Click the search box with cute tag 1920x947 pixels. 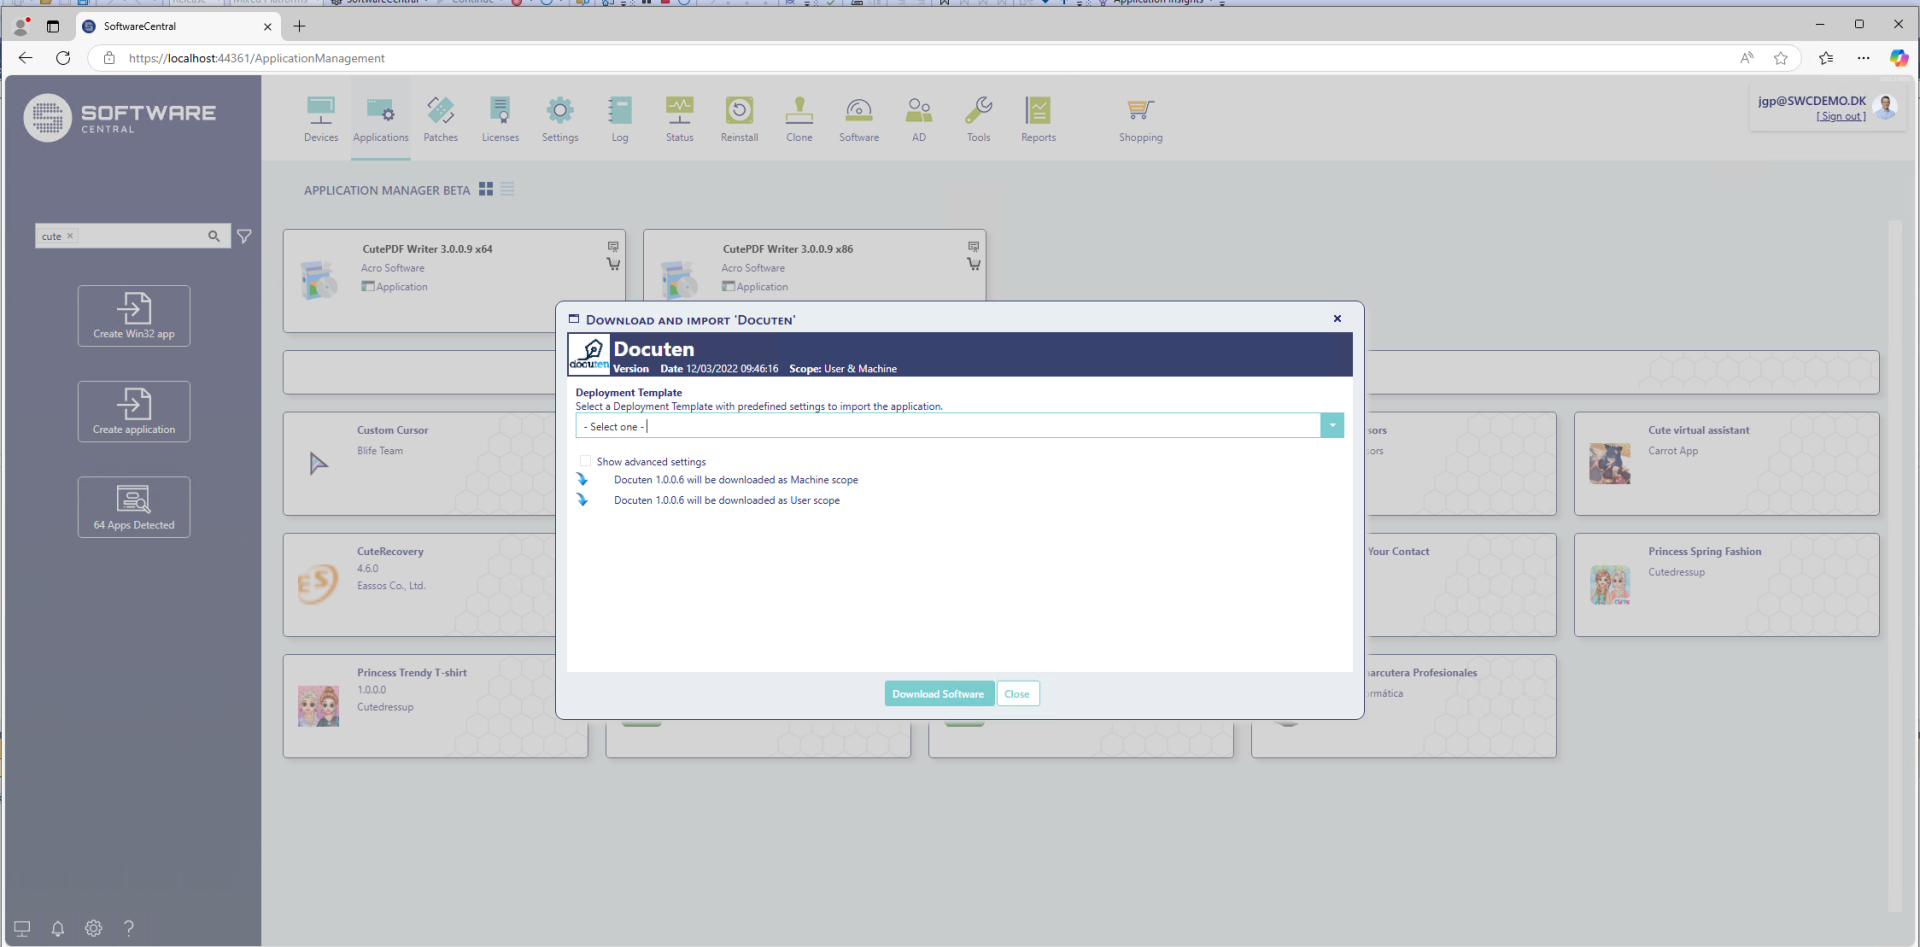133,236
